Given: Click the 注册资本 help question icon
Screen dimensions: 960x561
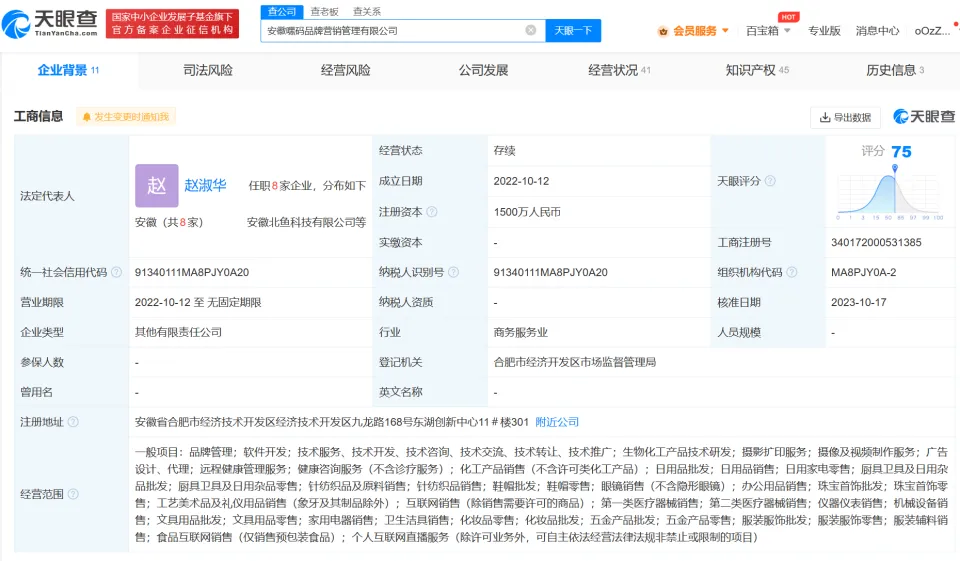Looking at the screenshot, I should pos(432,212).
